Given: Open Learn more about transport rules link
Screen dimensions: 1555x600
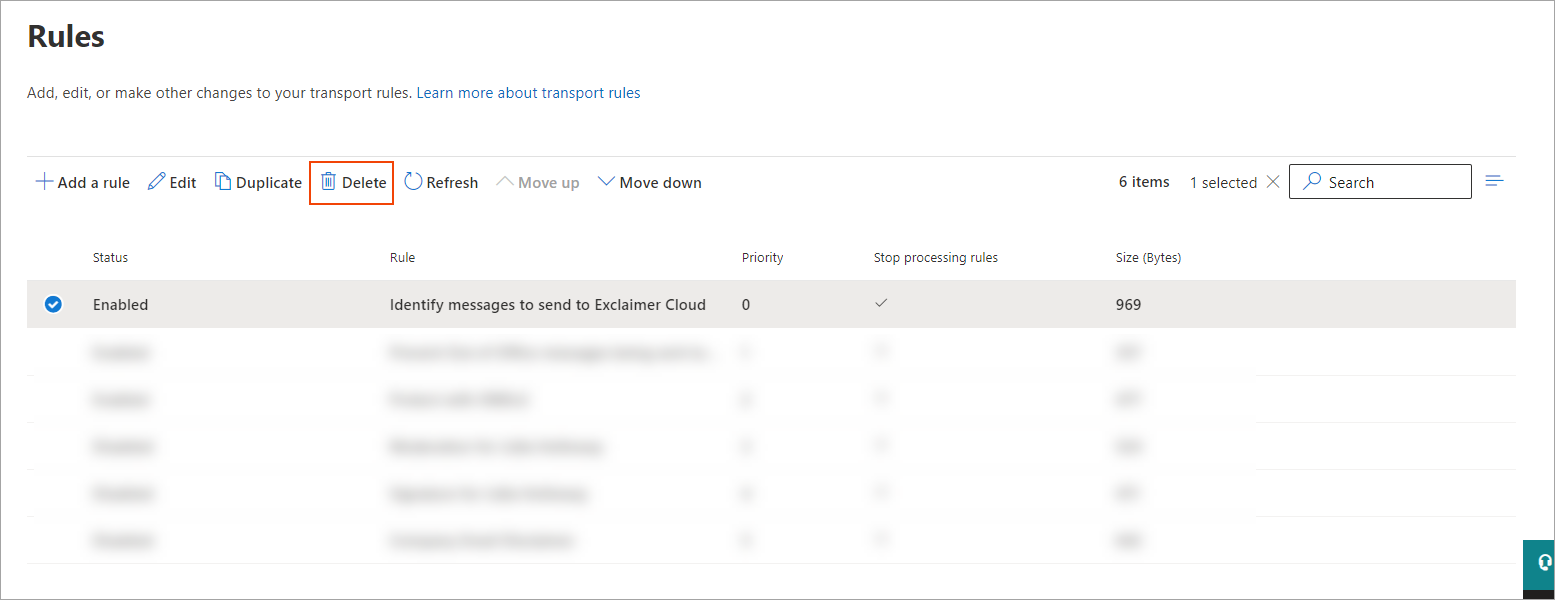Looking at the screenshot, I should point(528,93).
